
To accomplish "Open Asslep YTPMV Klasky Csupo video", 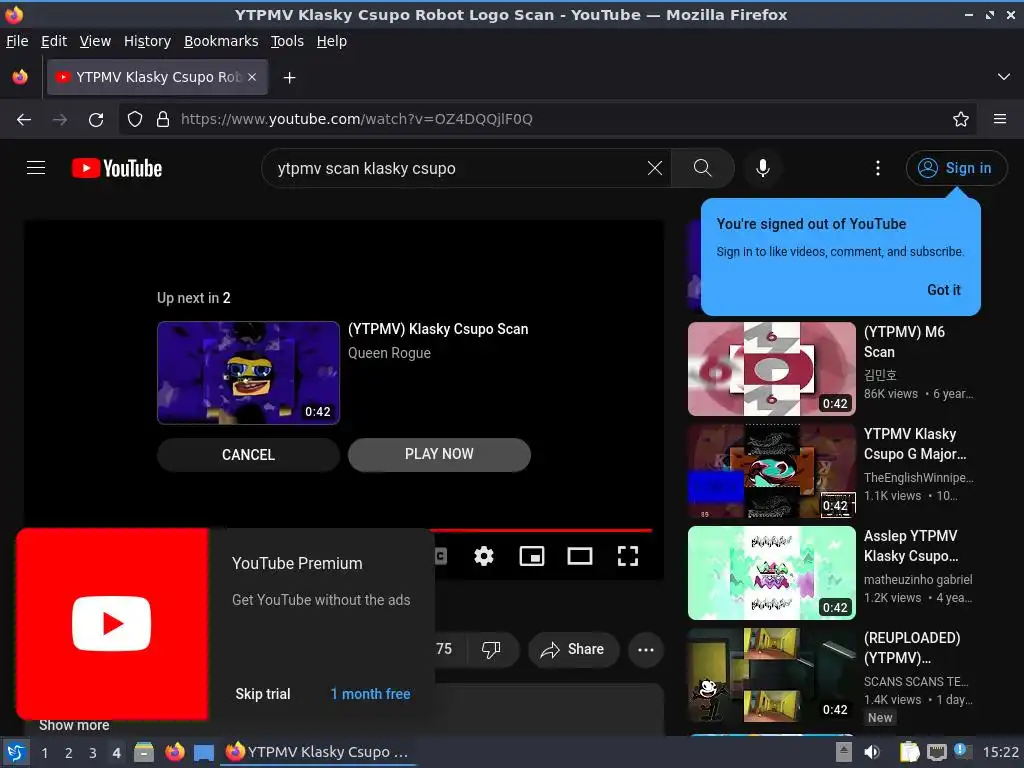I will pyautogui.click(x=771, y=573).
